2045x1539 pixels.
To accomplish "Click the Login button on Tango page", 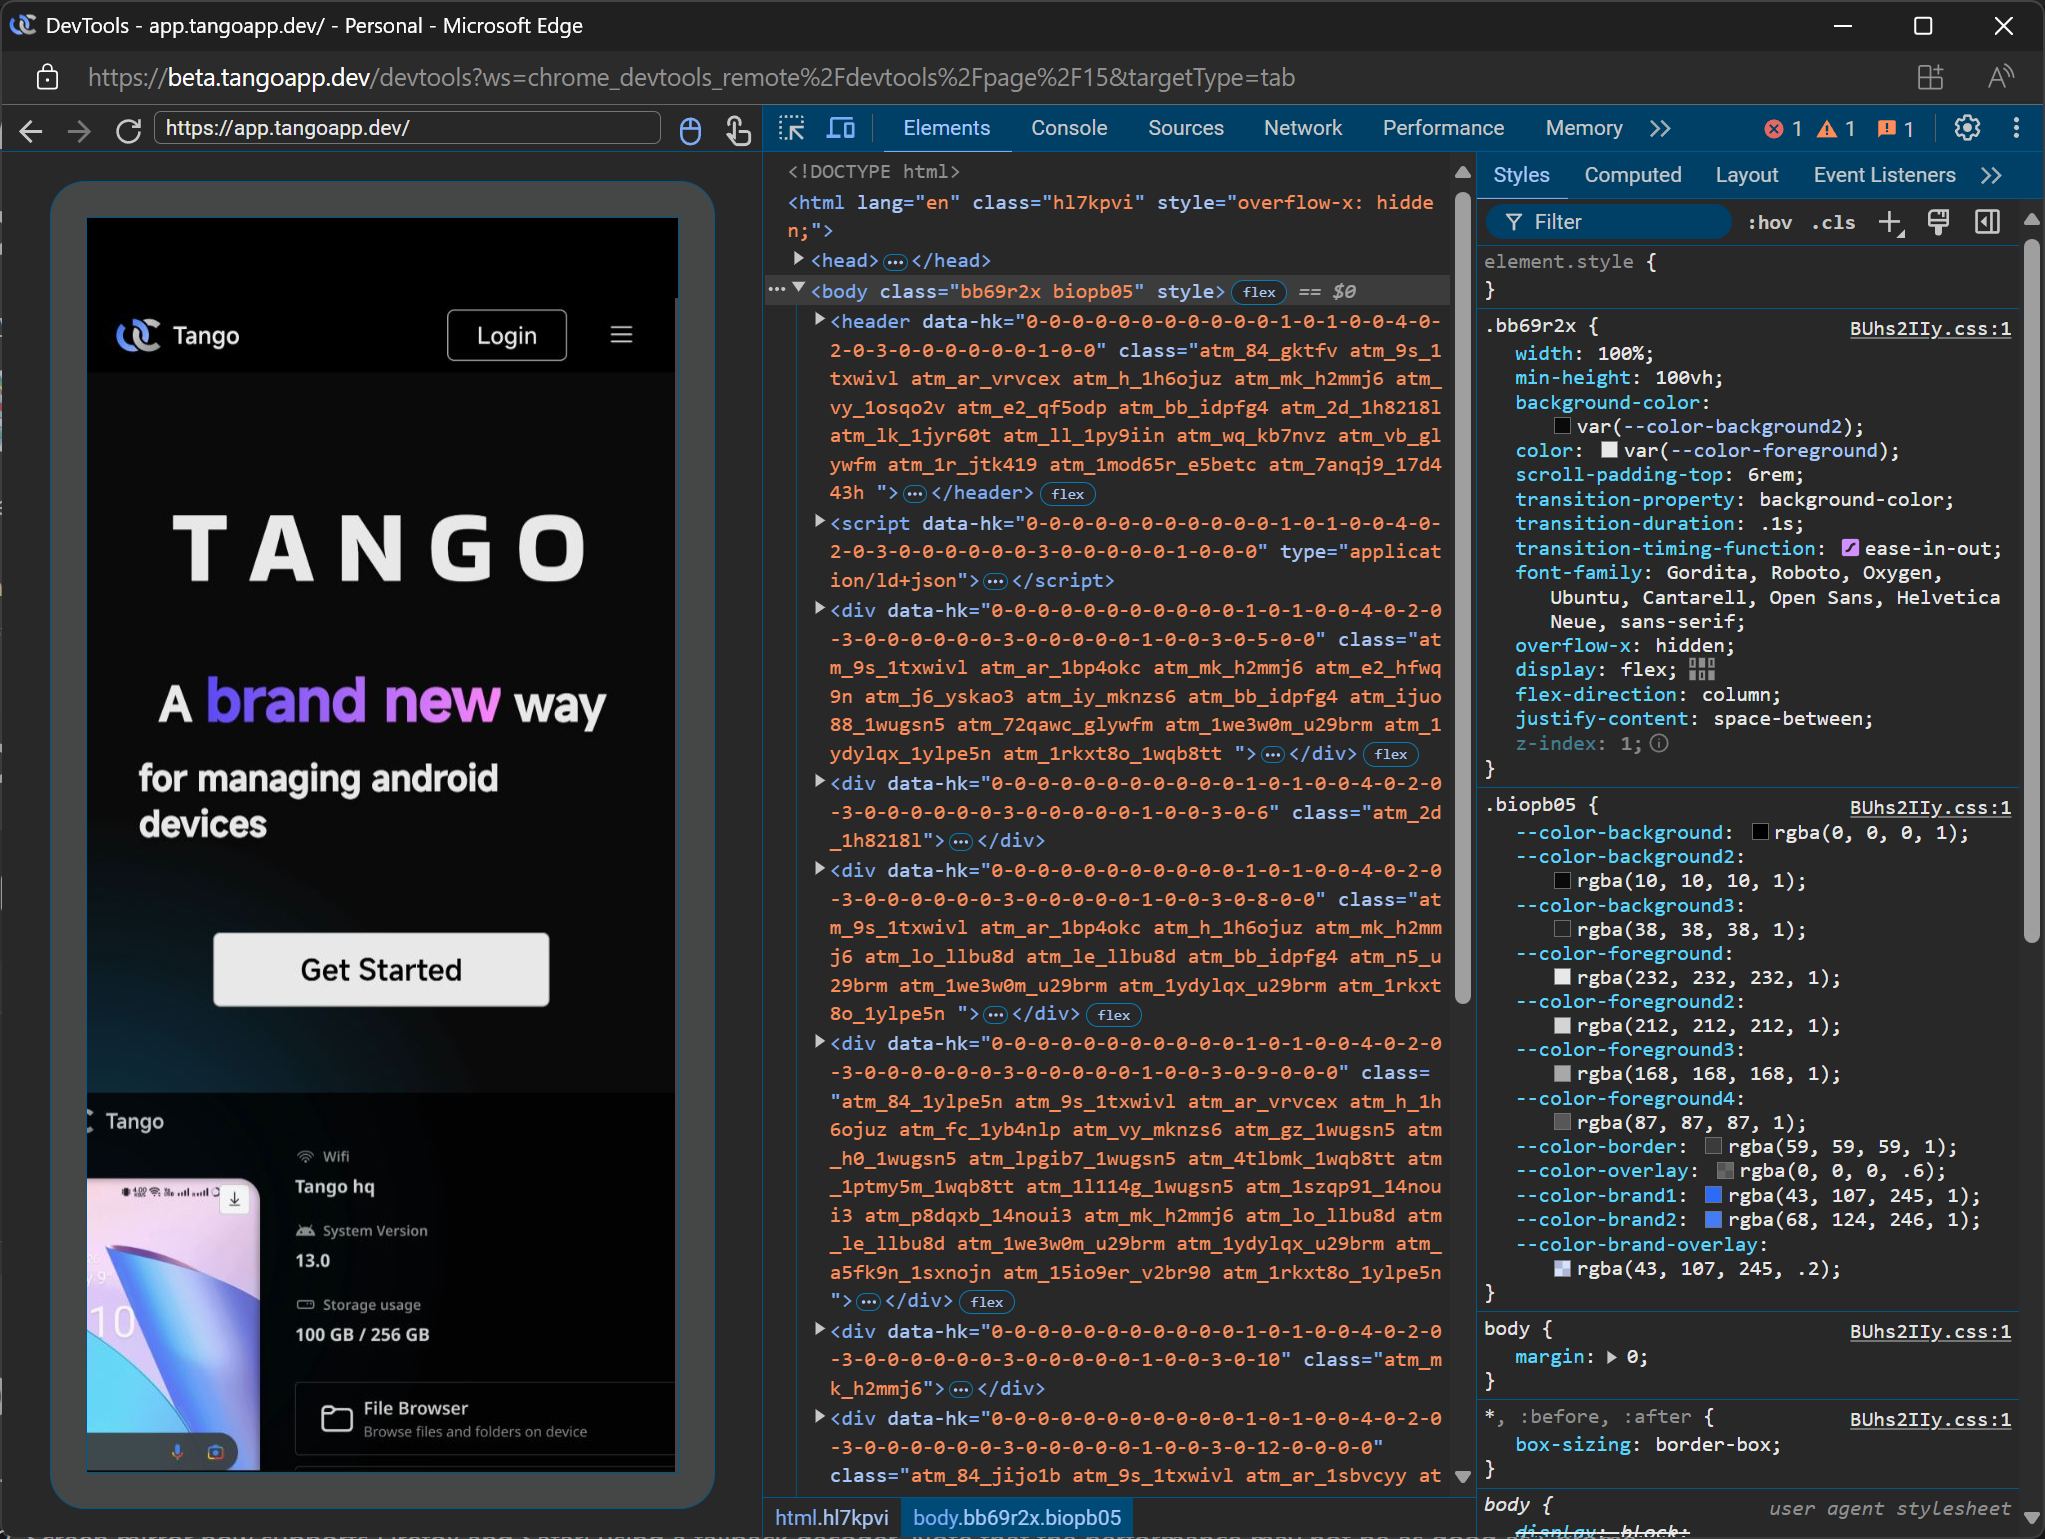I will [x=507, y=335].
